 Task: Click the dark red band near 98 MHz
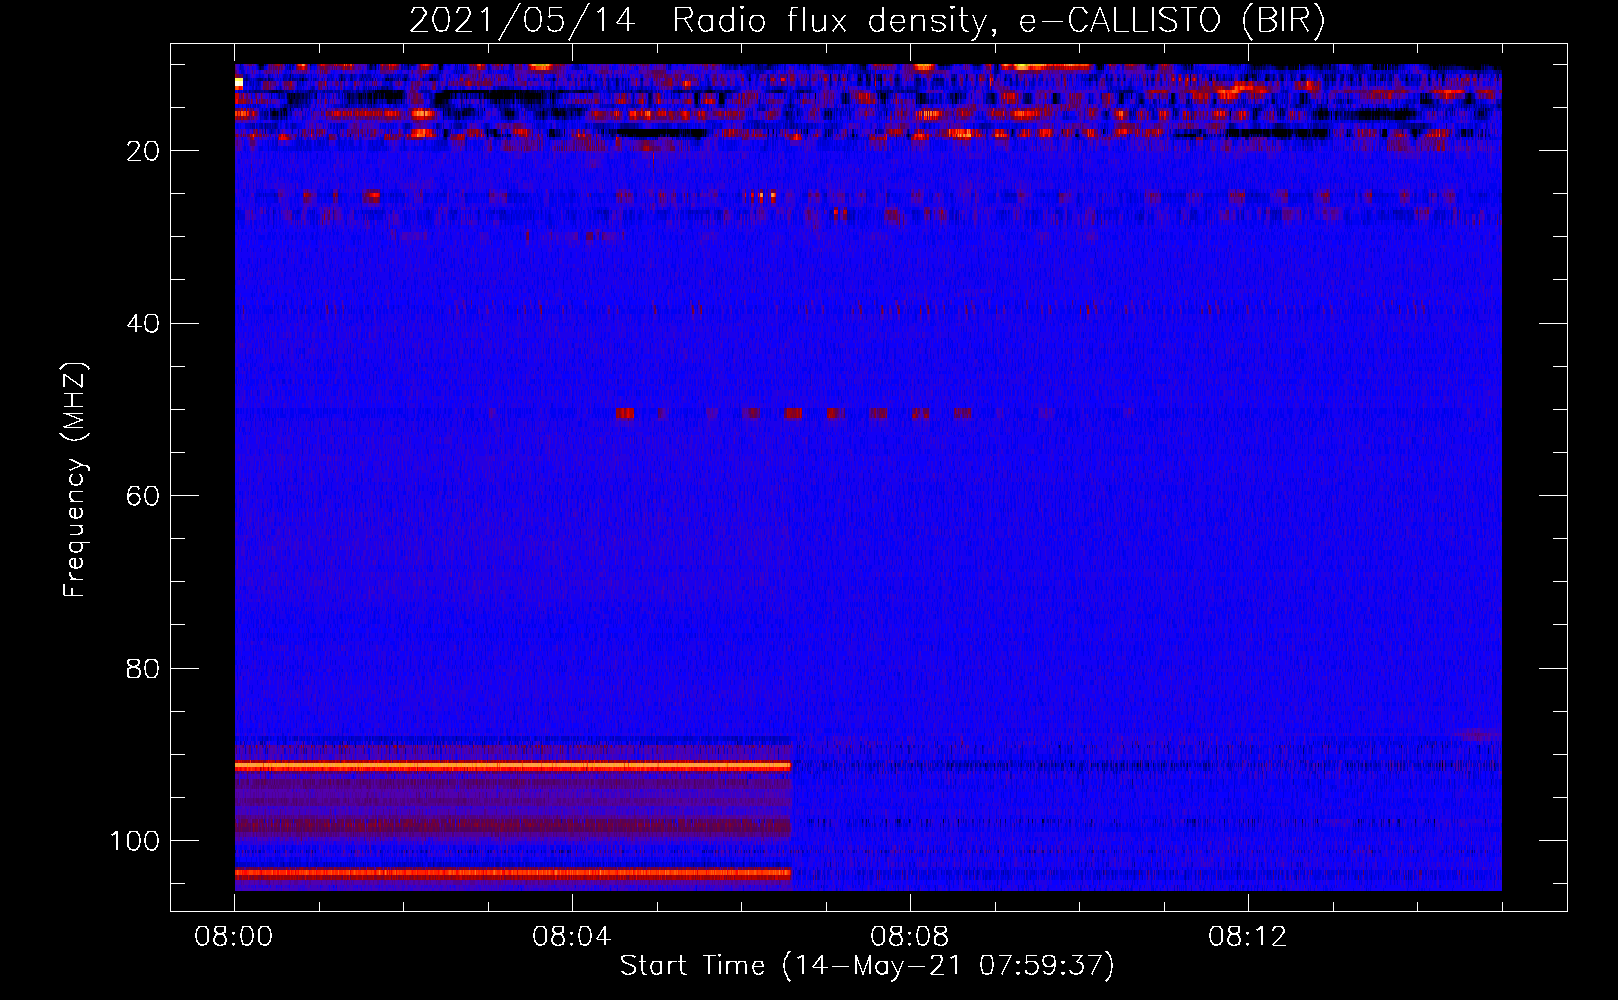(513, 827)
